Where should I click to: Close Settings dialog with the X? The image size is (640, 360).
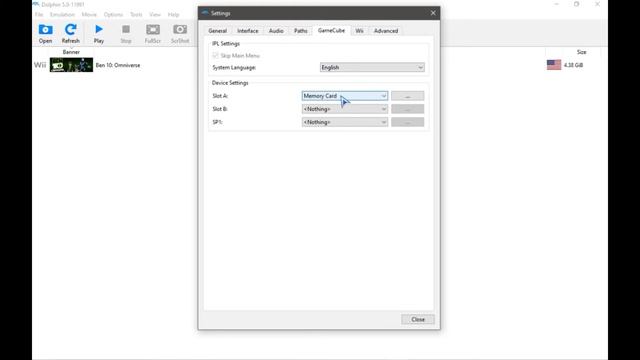pos(433,13)
